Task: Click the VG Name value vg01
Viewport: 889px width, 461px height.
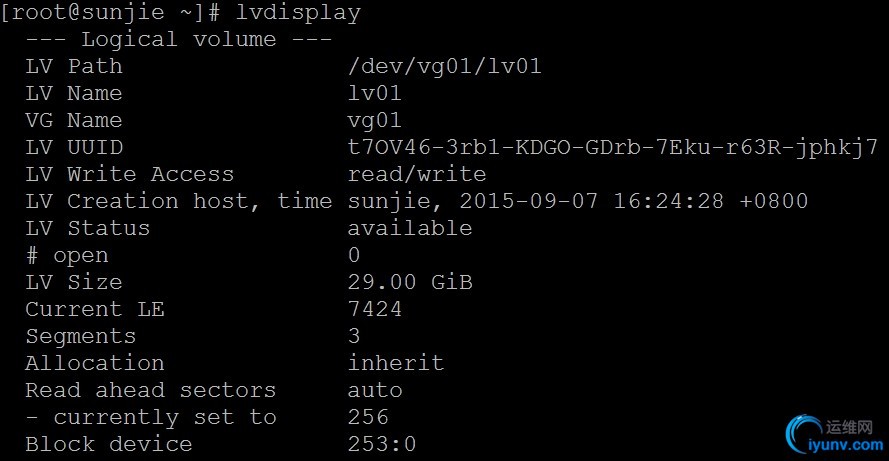Action: (375, 121)
